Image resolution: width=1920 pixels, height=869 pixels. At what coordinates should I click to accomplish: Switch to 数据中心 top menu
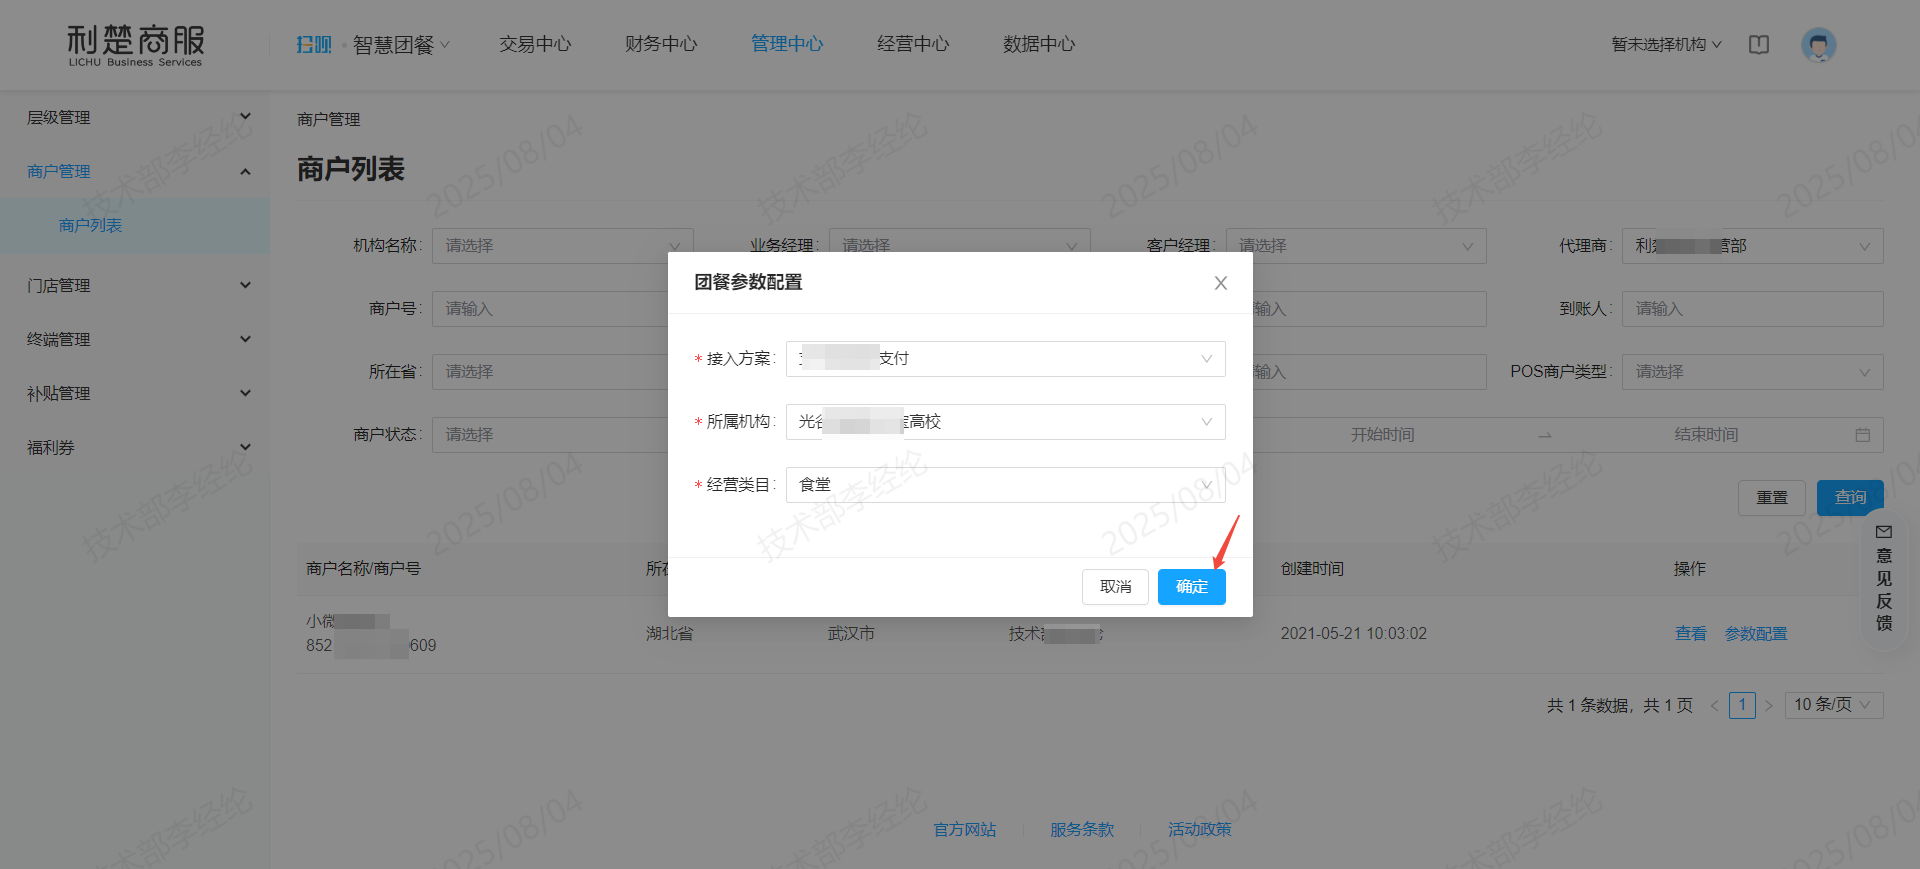(1039, 44)
